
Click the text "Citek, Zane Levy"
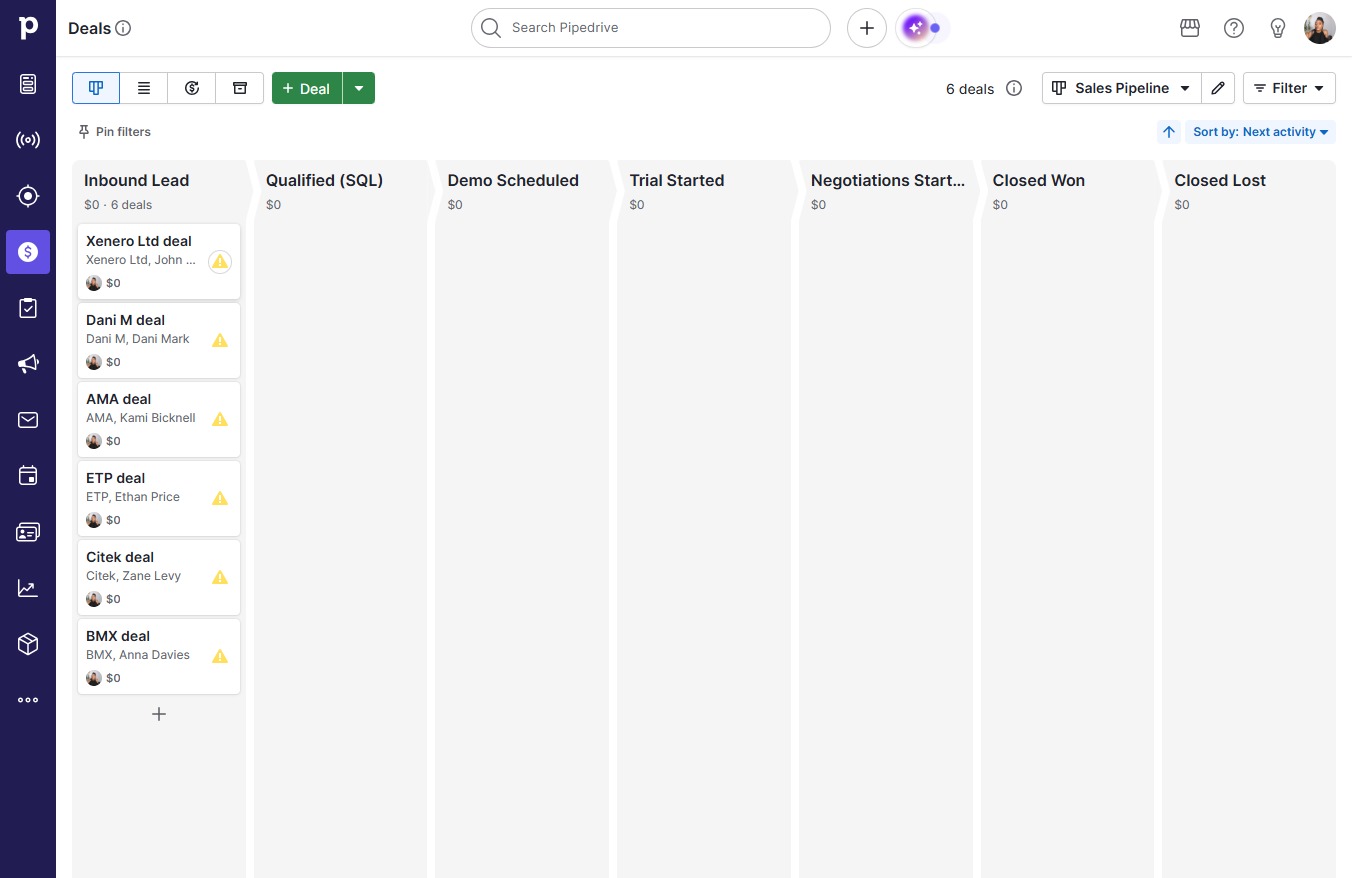134,576
